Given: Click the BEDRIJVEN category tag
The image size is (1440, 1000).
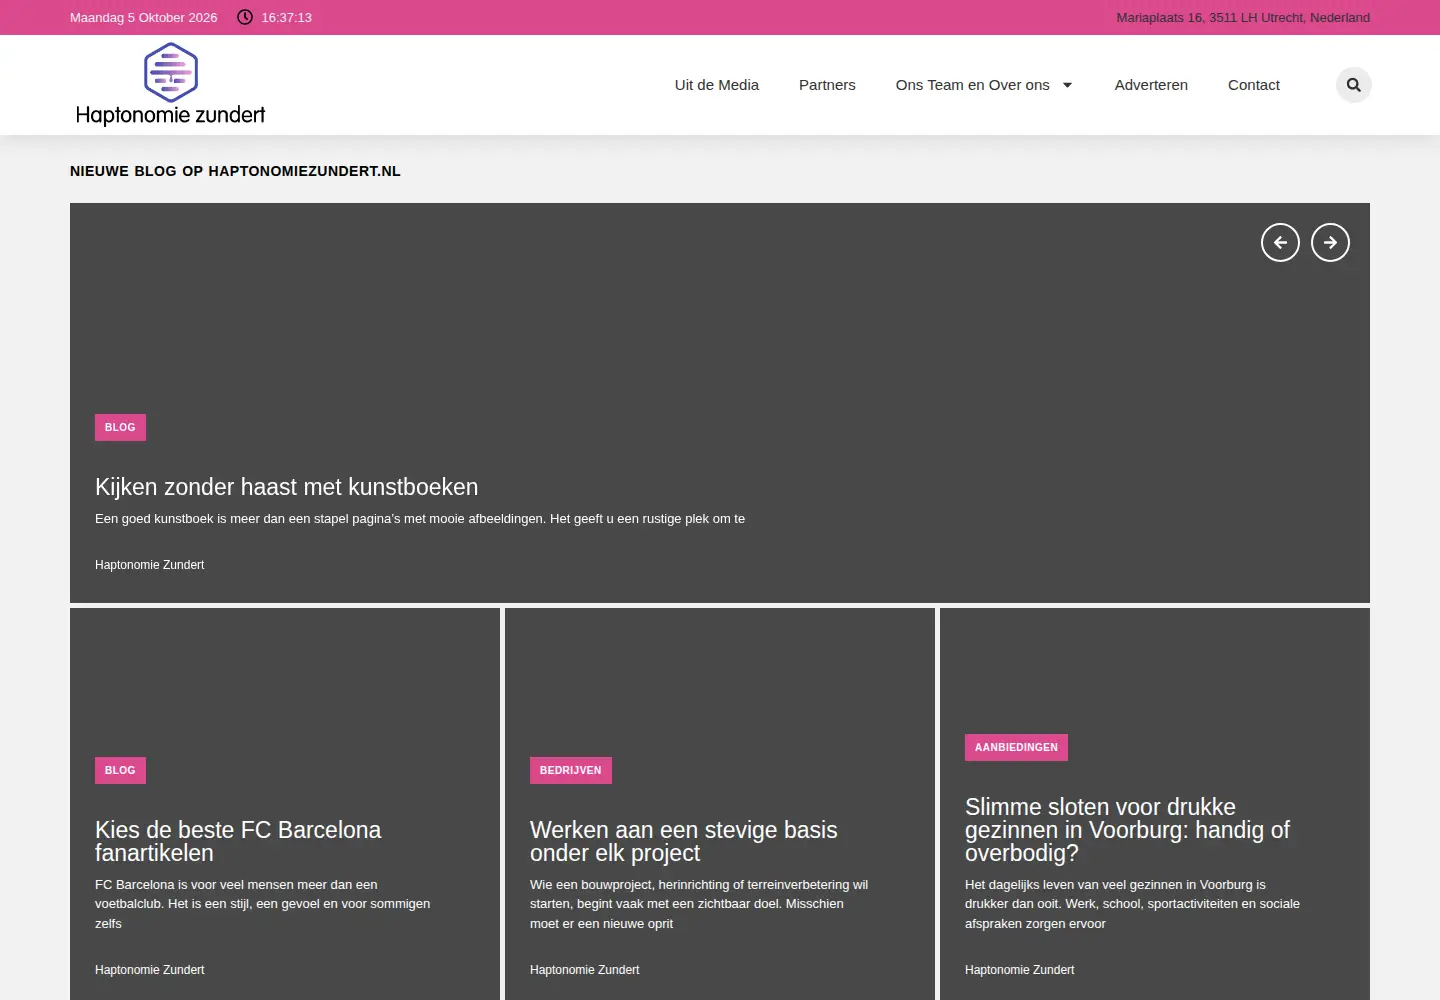Looking at the screenshot, I should [x=571, y=770].
